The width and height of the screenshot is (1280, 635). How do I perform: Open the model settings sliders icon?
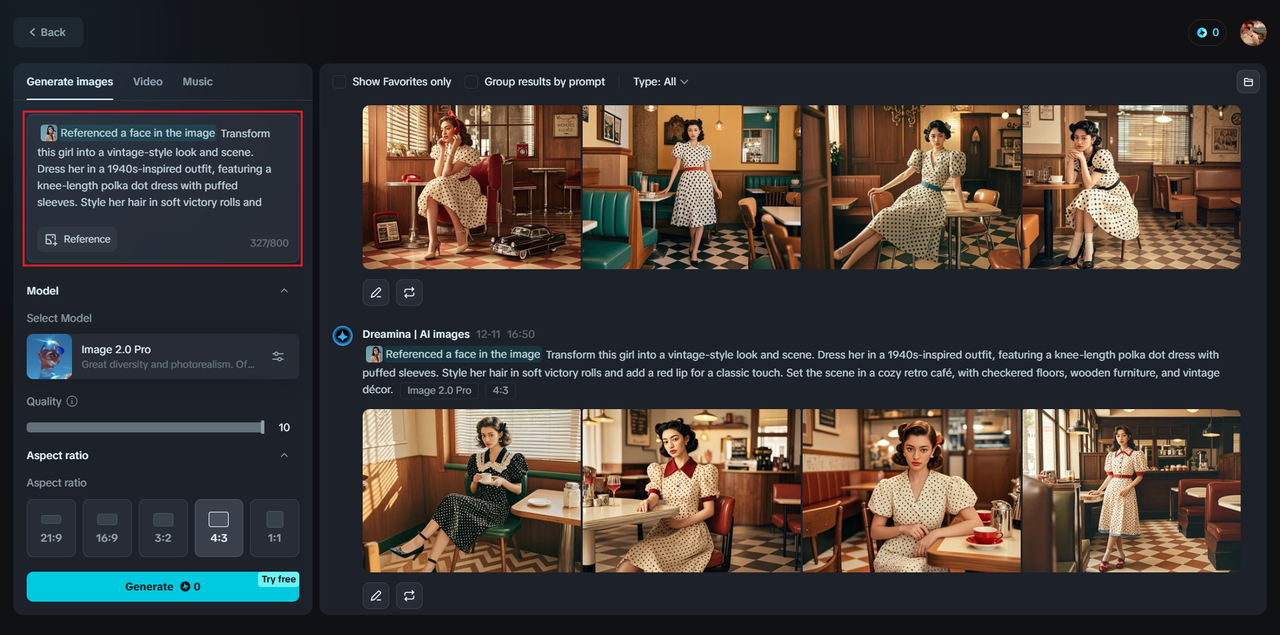click(278, 357)
